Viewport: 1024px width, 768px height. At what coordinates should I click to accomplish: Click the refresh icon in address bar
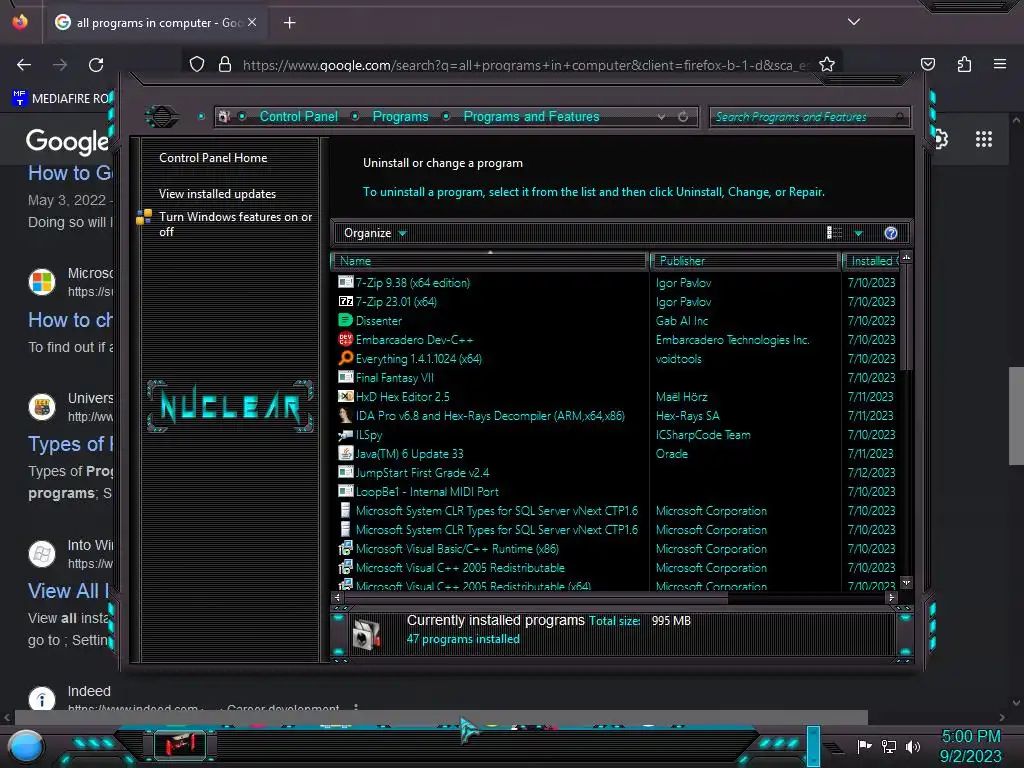683,116
